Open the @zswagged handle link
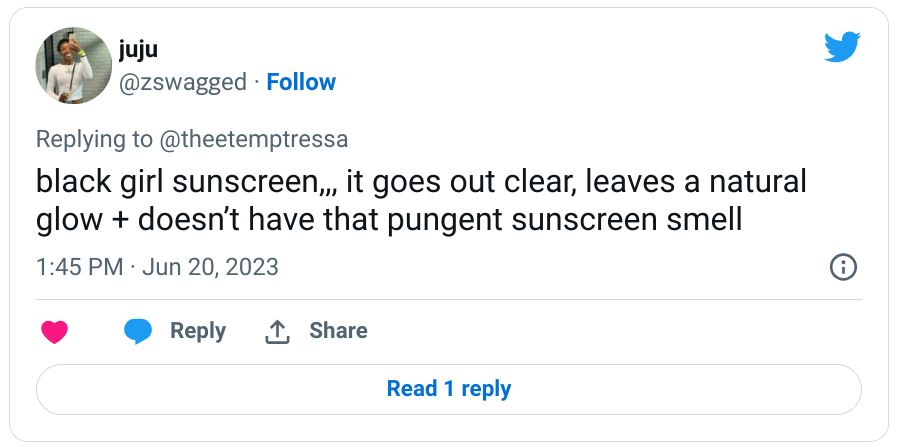Screen dimensions: 902x447 tap(183, 82)
